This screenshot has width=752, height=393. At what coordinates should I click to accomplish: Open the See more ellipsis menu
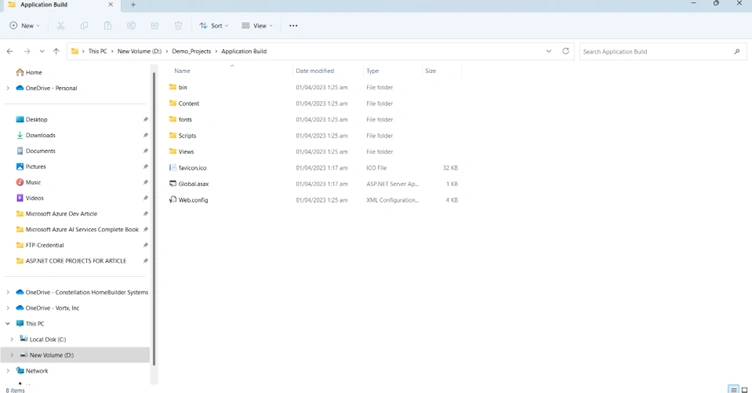pyautogui.click(x=293, y=26)
